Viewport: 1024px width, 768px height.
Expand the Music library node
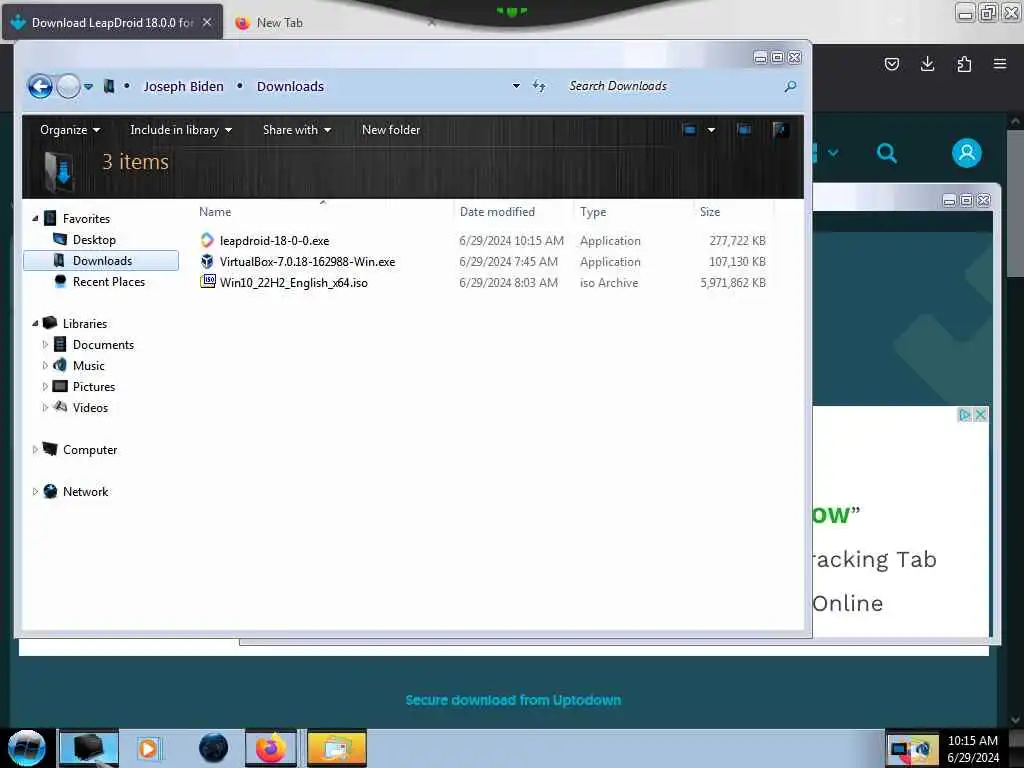pos(45,365)
